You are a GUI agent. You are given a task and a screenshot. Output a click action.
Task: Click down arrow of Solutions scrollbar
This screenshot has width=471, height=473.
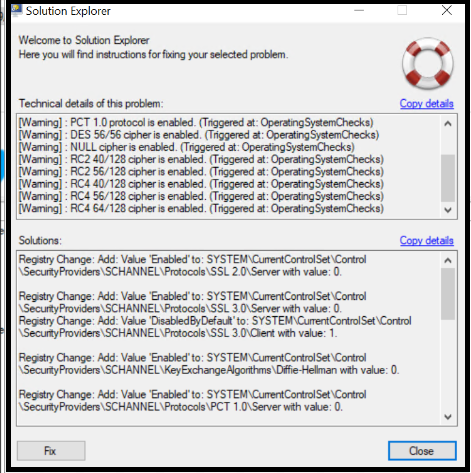point(448,416)
